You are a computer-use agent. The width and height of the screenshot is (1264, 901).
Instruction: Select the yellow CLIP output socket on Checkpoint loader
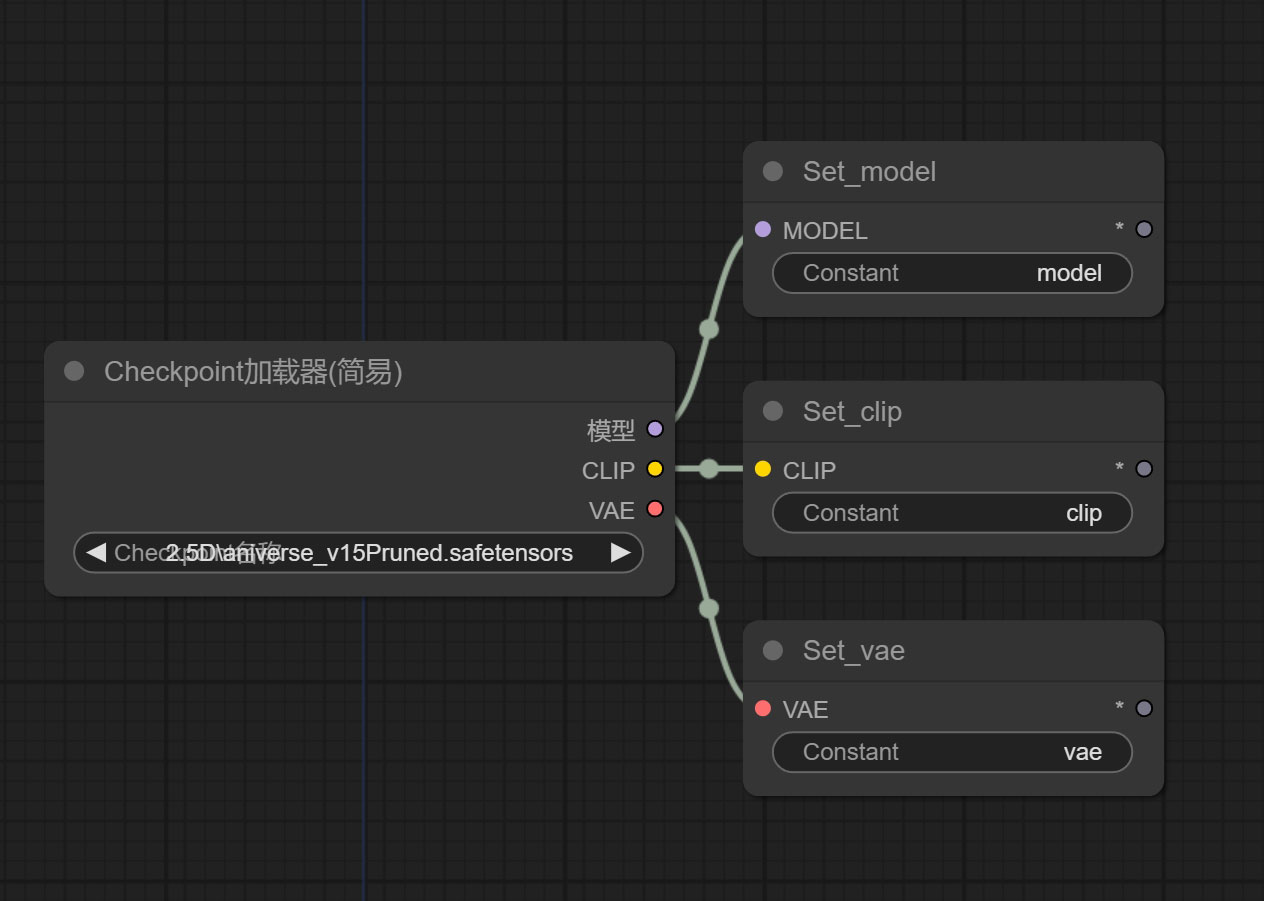655,469
